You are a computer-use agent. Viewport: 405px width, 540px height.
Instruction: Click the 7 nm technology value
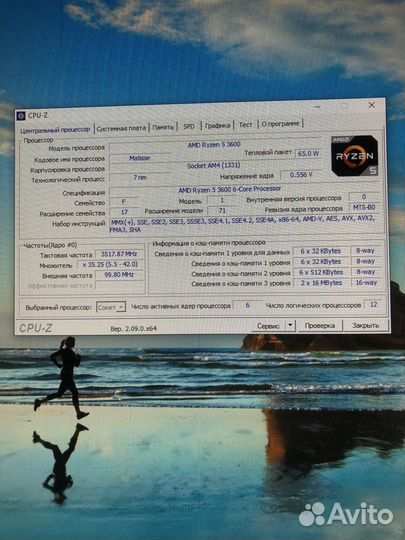tap(139, 178)
